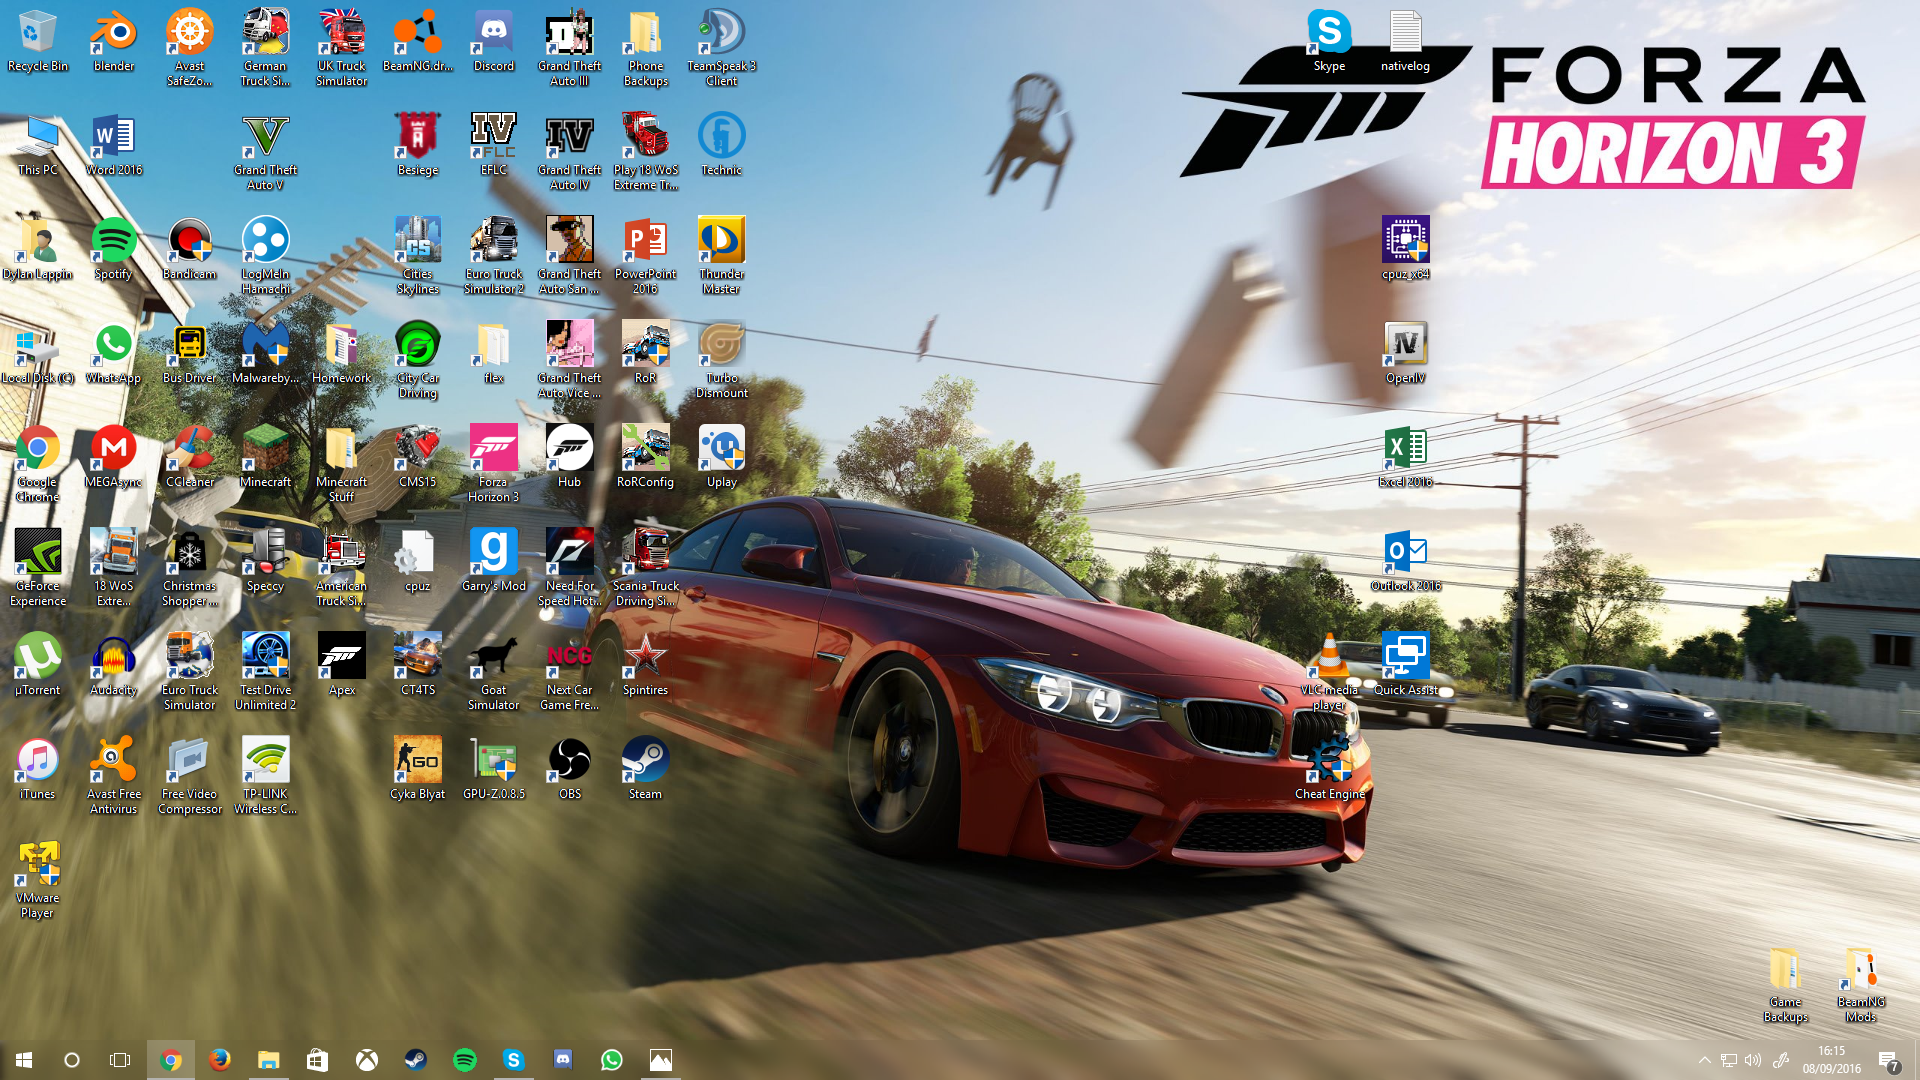Open the taskbar clock and calendar
This screenshot has height=1080, width=1920.
1832,1060
